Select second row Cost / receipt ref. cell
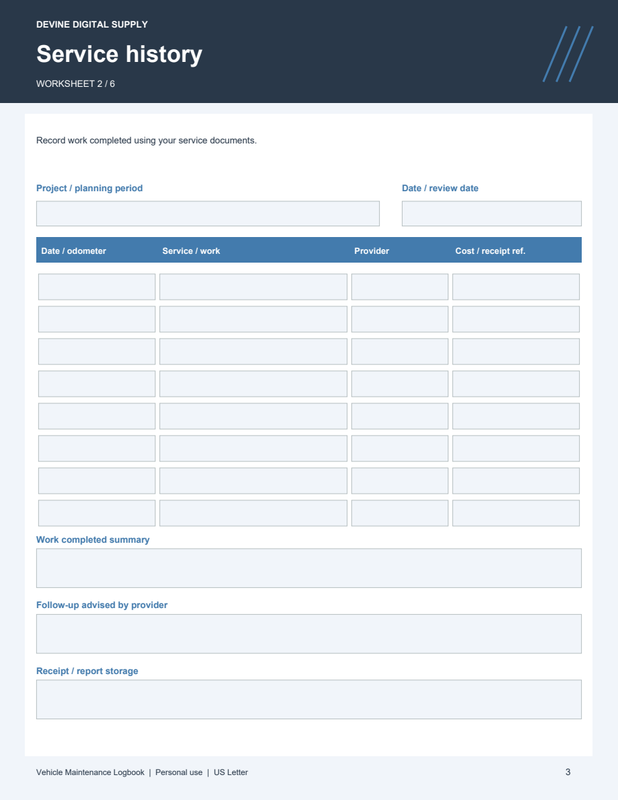Viewport: 618px width, 800px height. (x=516, y=319)
